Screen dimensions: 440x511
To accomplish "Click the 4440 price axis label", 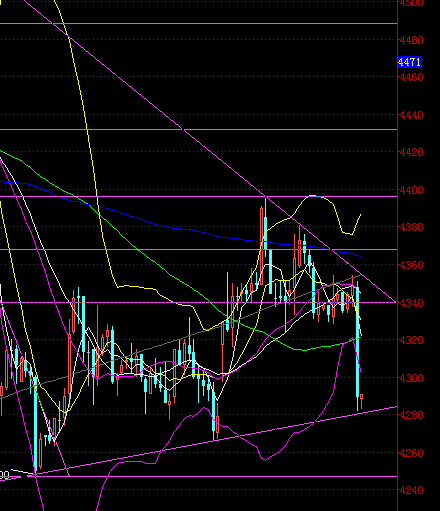I will (412, 115).
